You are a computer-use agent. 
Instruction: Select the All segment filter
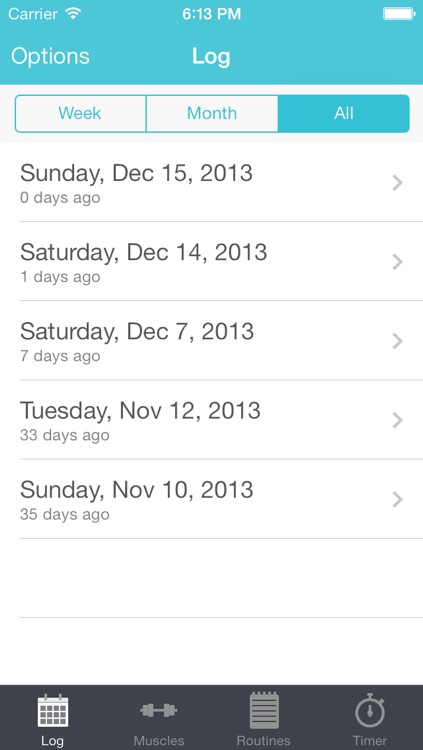pos(344,113)
